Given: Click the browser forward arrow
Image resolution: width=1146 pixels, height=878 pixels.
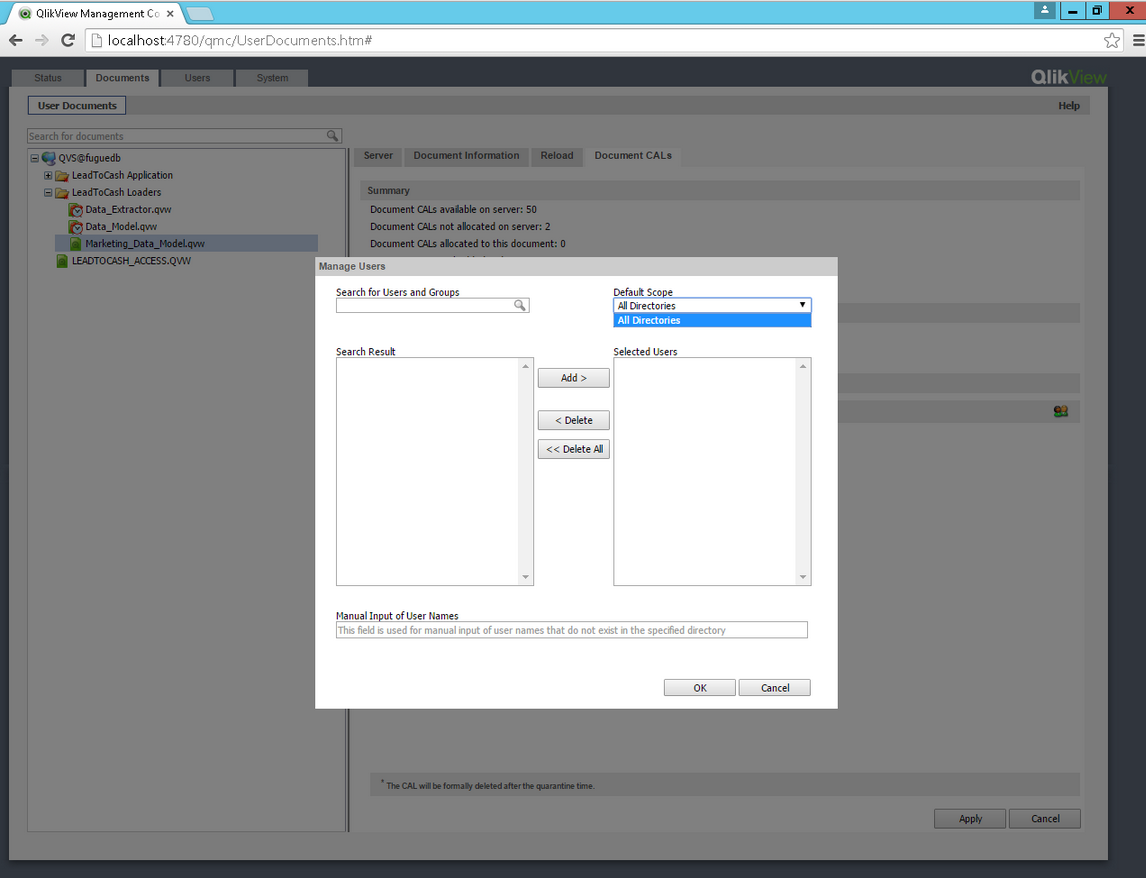Looking at the screenshot, I should 42,40.
